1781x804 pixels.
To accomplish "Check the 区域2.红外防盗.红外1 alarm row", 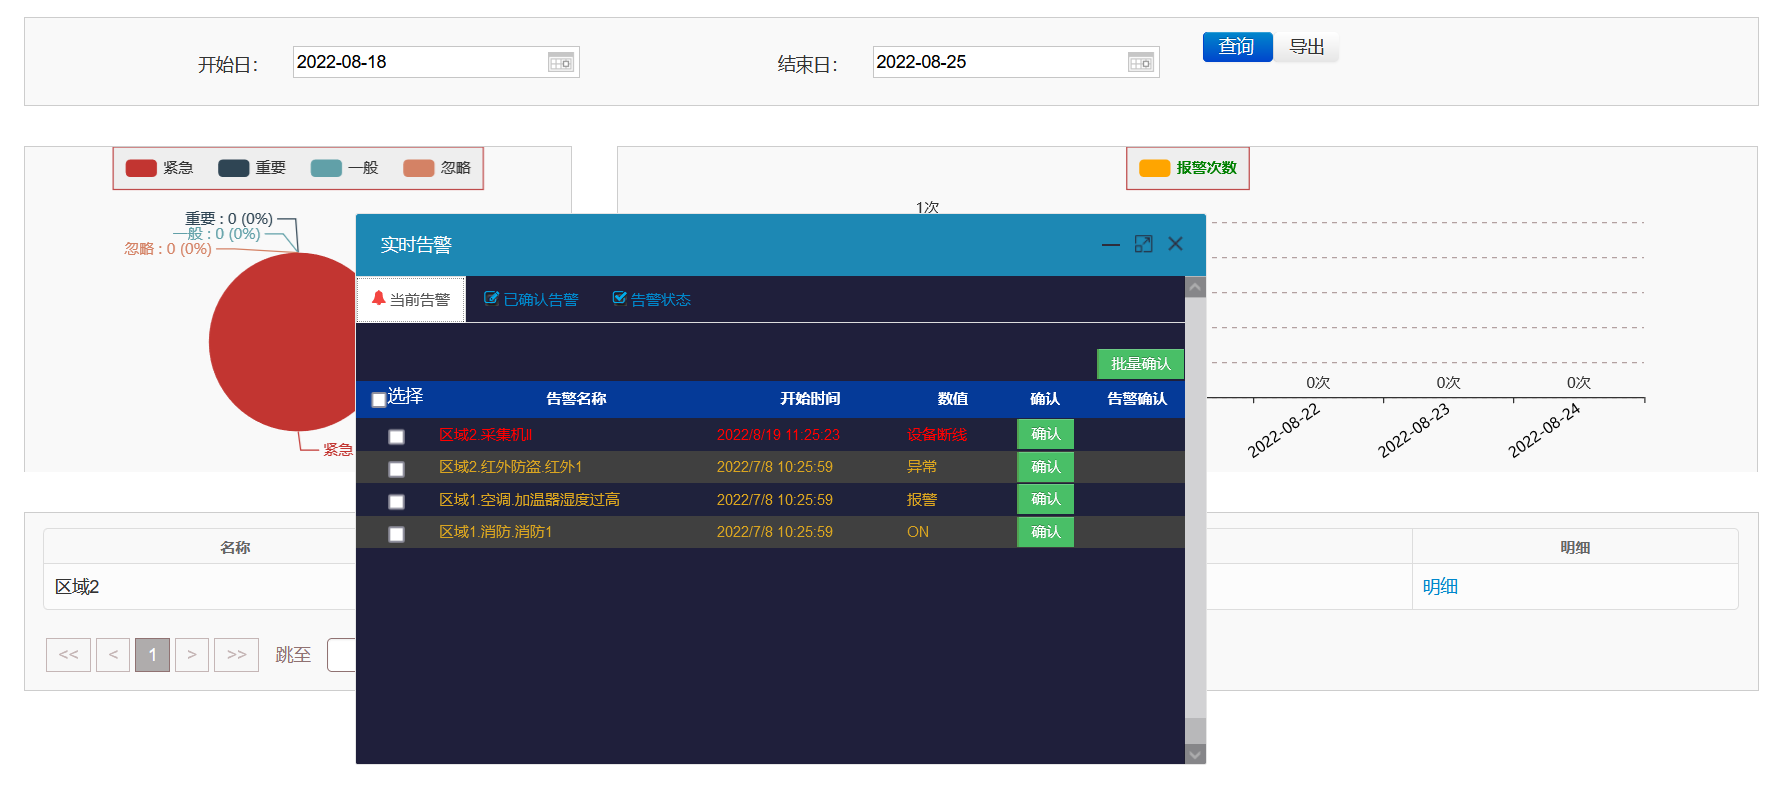I will [x=396, y=469].
